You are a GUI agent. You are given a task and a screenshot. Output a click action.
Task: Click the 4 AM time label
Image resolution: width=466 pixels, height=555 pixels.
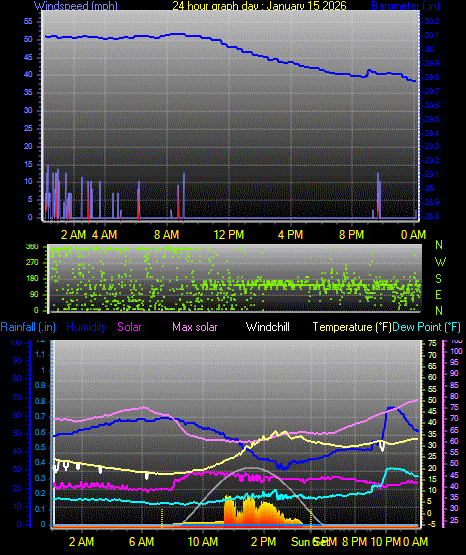104,235
